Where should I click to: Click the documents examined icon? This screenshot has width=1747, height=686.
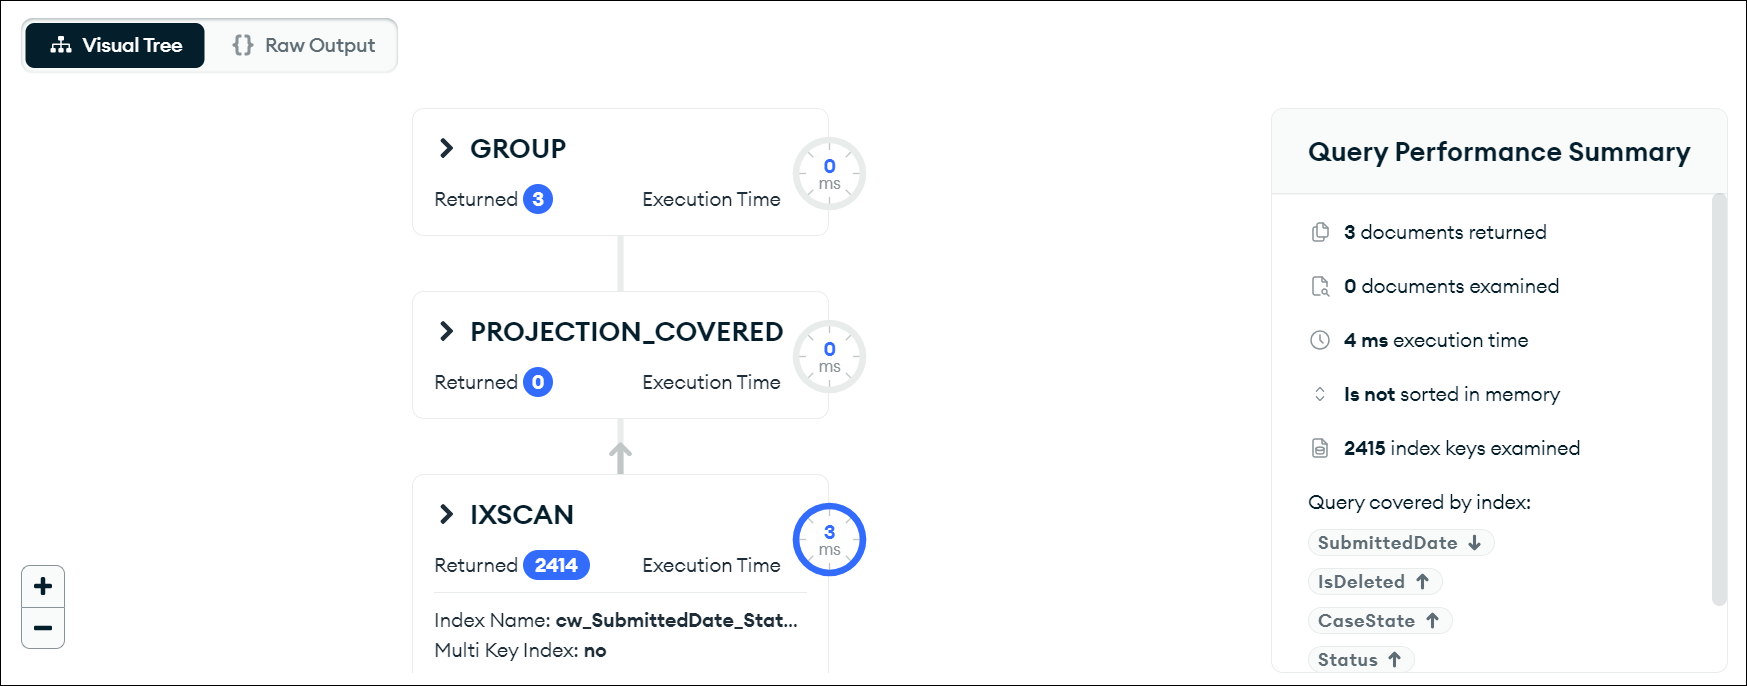(x=1320, y=286)
